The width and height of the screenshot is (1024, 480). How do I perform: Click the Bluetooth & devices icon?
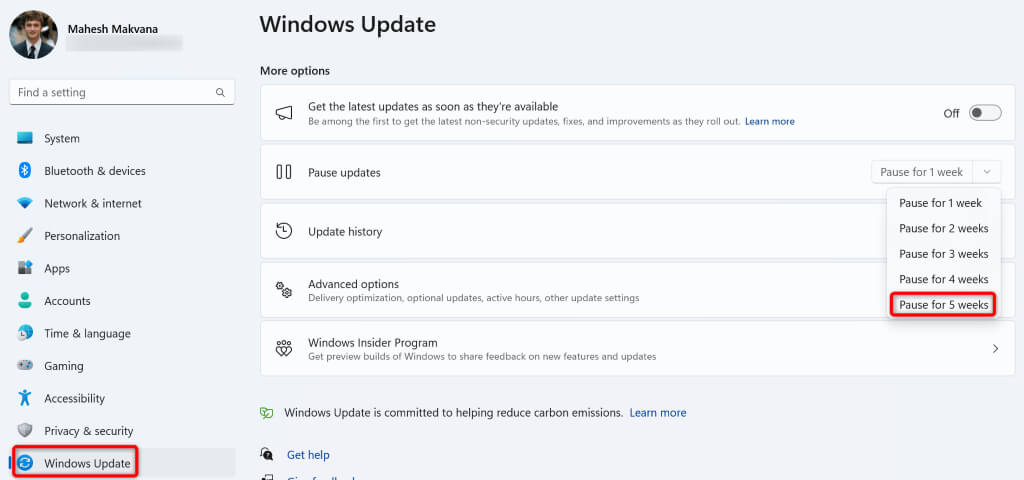(x=25, y=171)
